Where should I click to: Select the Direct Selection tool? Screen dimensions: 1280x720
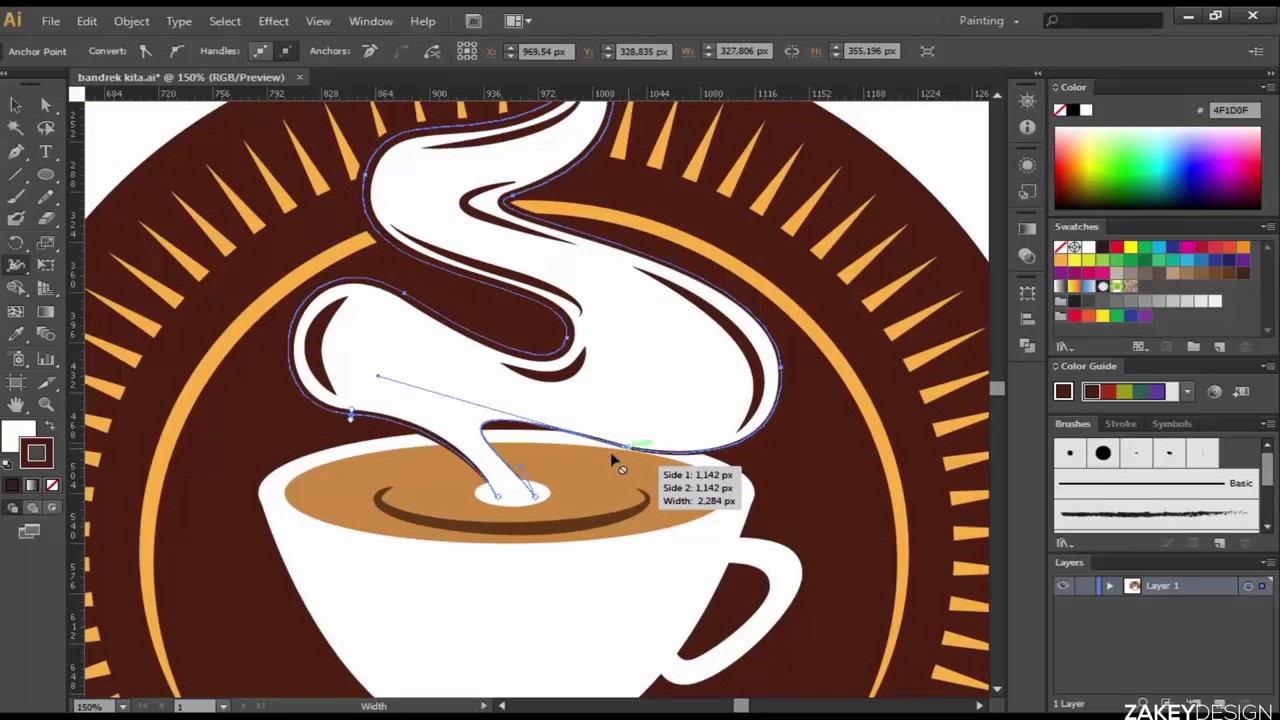click(46, 105)
